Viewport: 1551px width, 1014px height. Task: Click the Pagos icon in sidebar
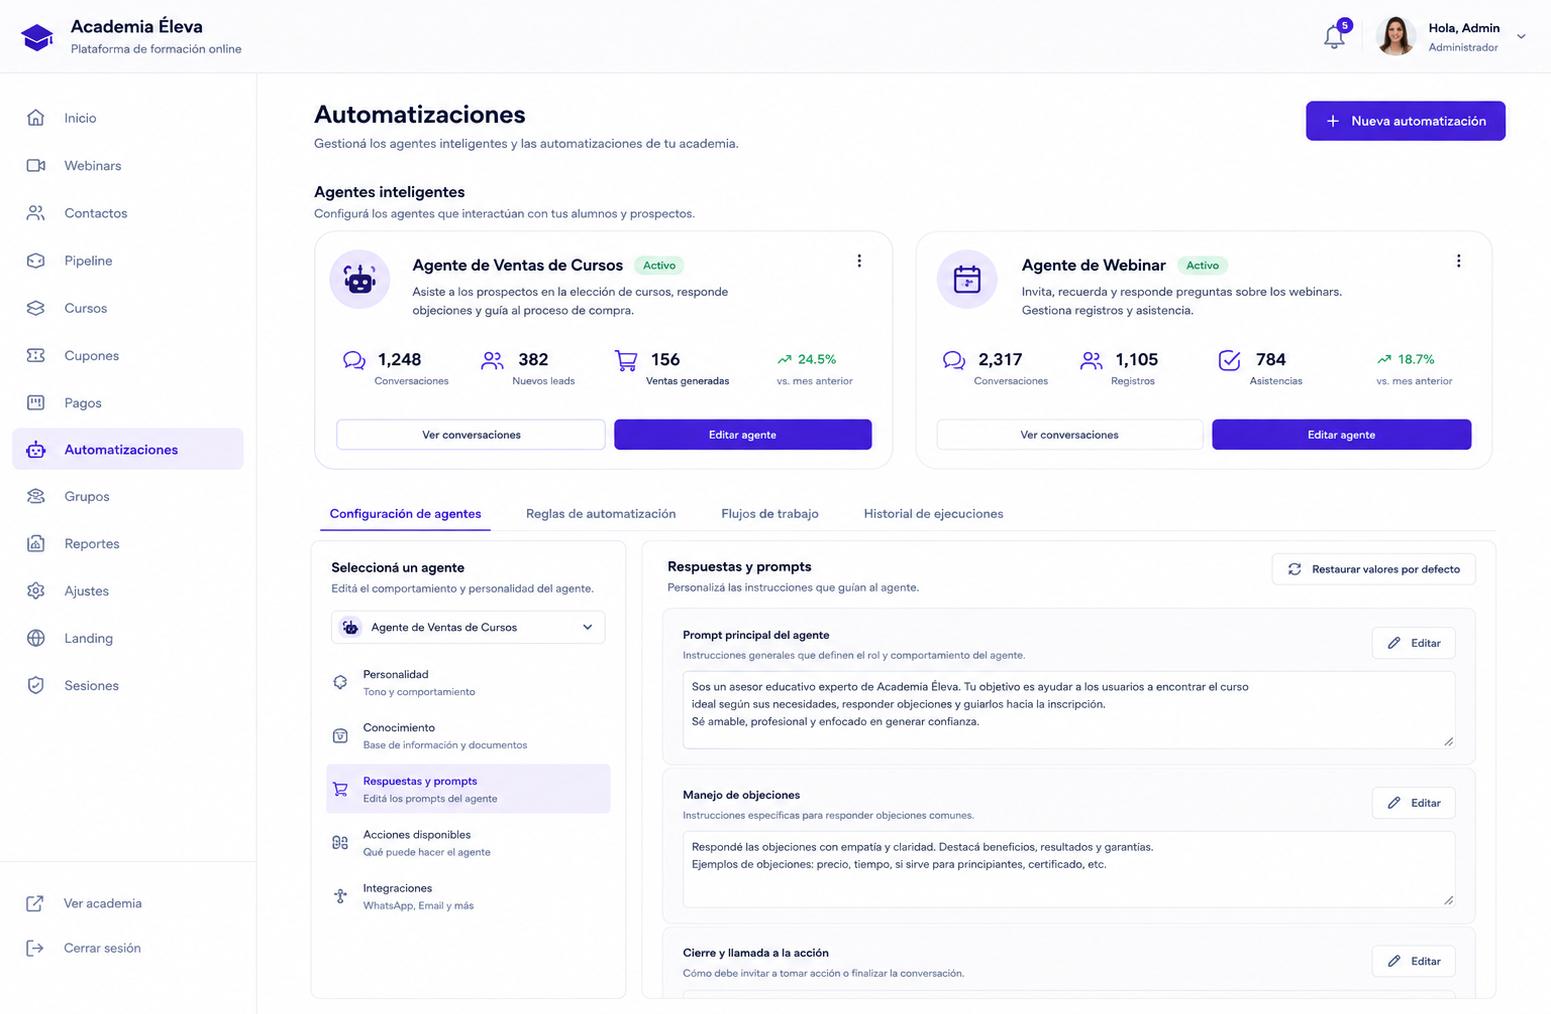(x=36, y=403)
